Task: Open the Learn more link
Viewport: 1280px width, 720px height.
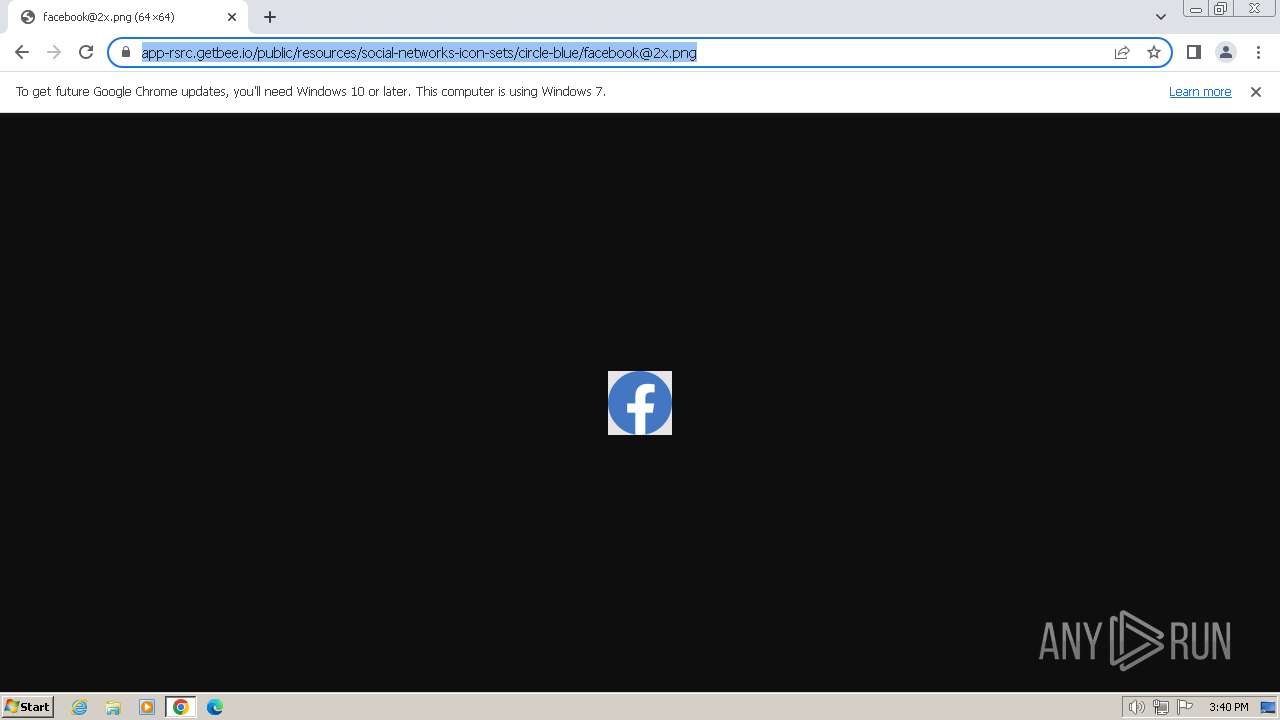Action: pos(1200,92)
